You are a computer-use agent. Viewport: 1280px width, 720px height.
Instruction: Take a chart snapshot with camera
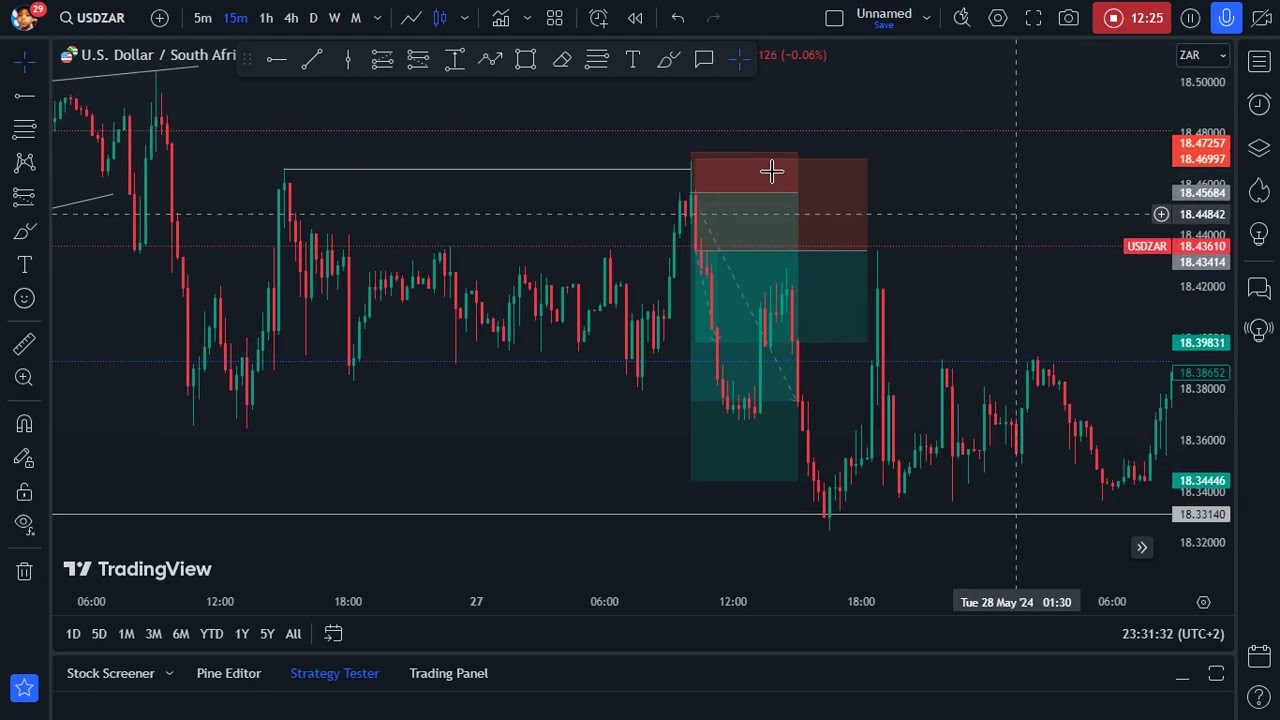(x=1069, y=18)
